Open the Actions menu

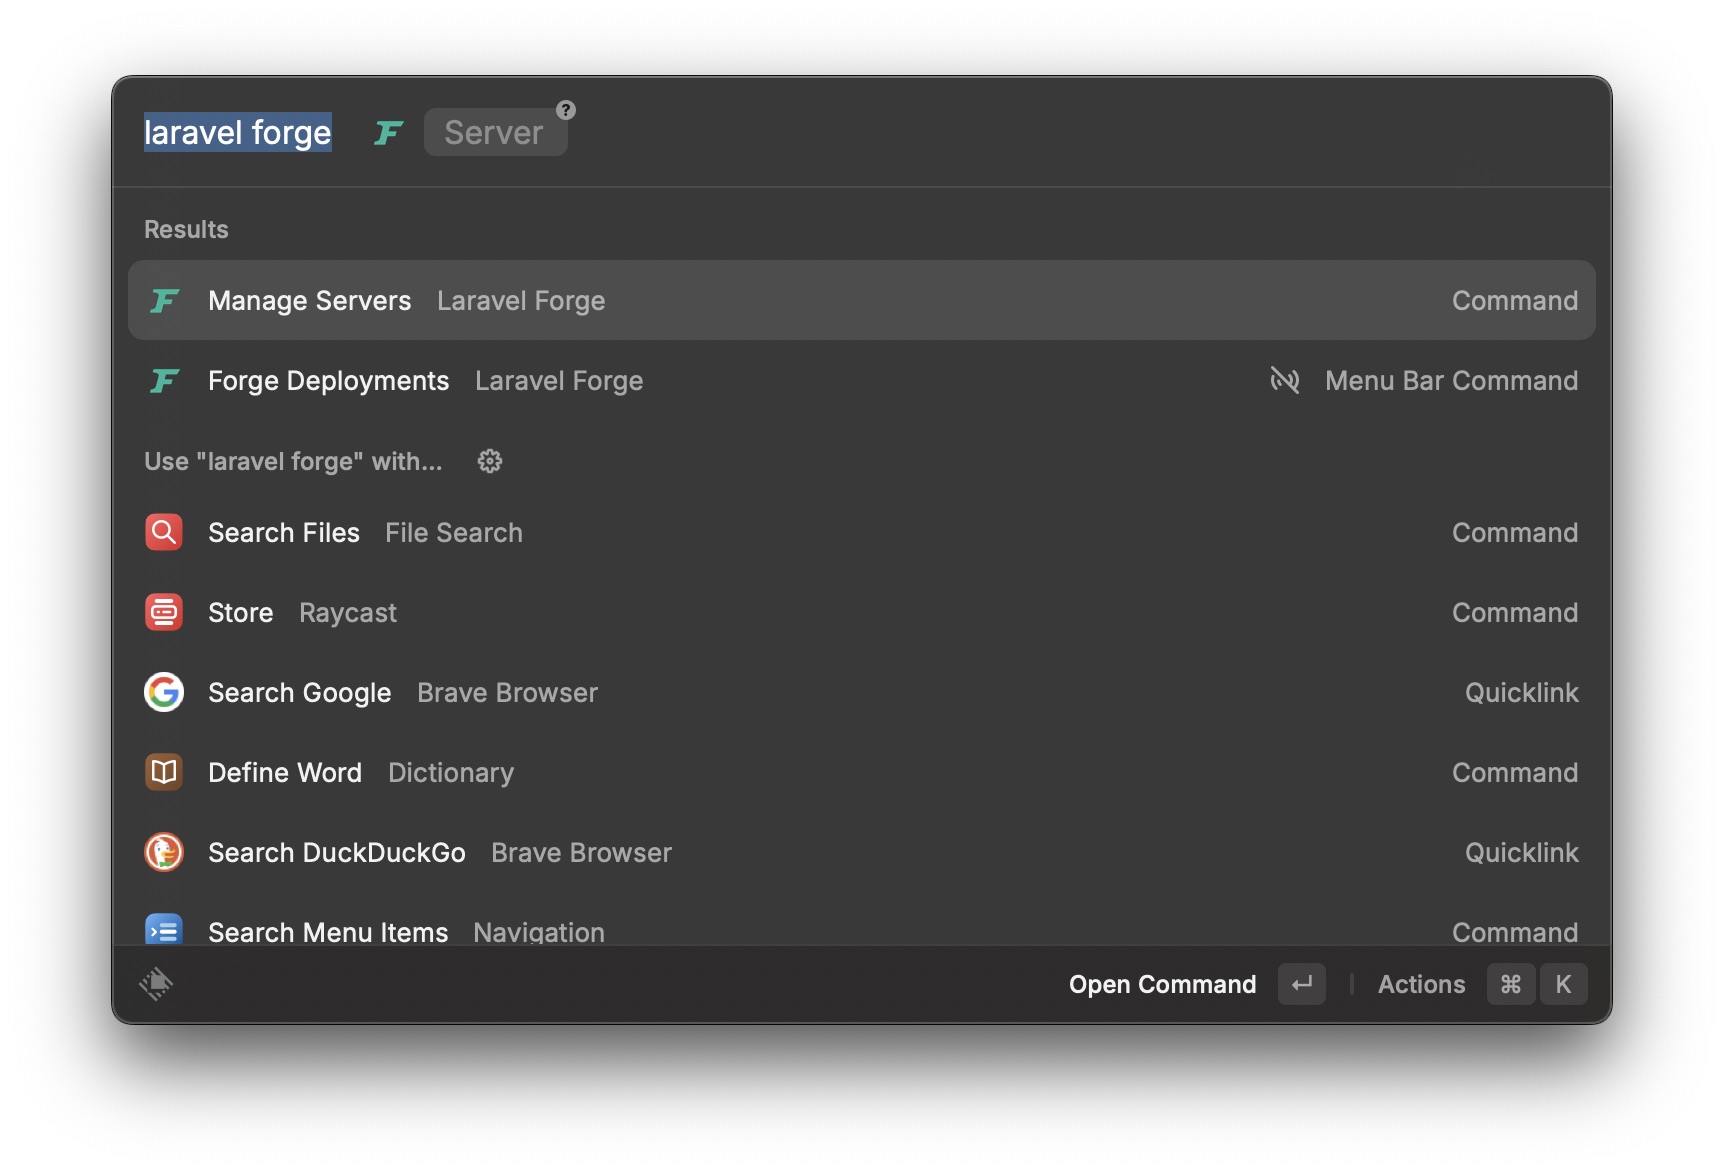click(1421, 984)
